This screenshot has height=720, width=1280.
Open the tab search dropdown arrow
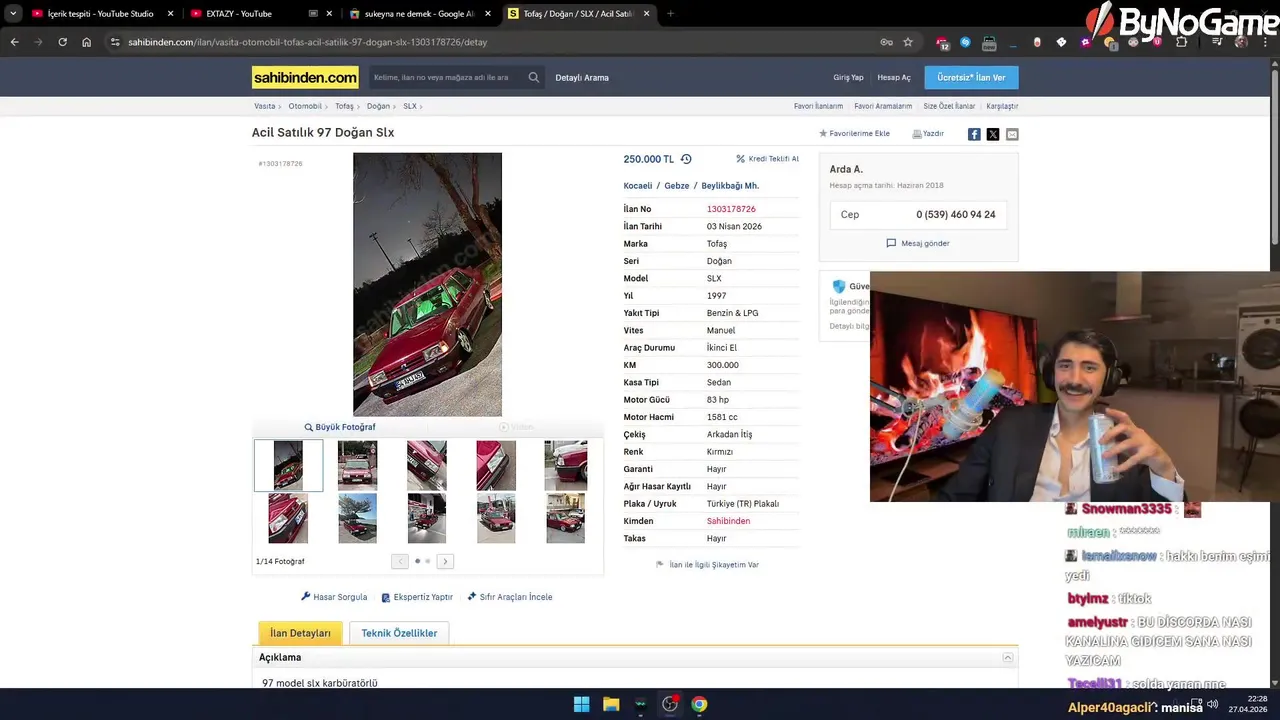[x=13, y=14]
